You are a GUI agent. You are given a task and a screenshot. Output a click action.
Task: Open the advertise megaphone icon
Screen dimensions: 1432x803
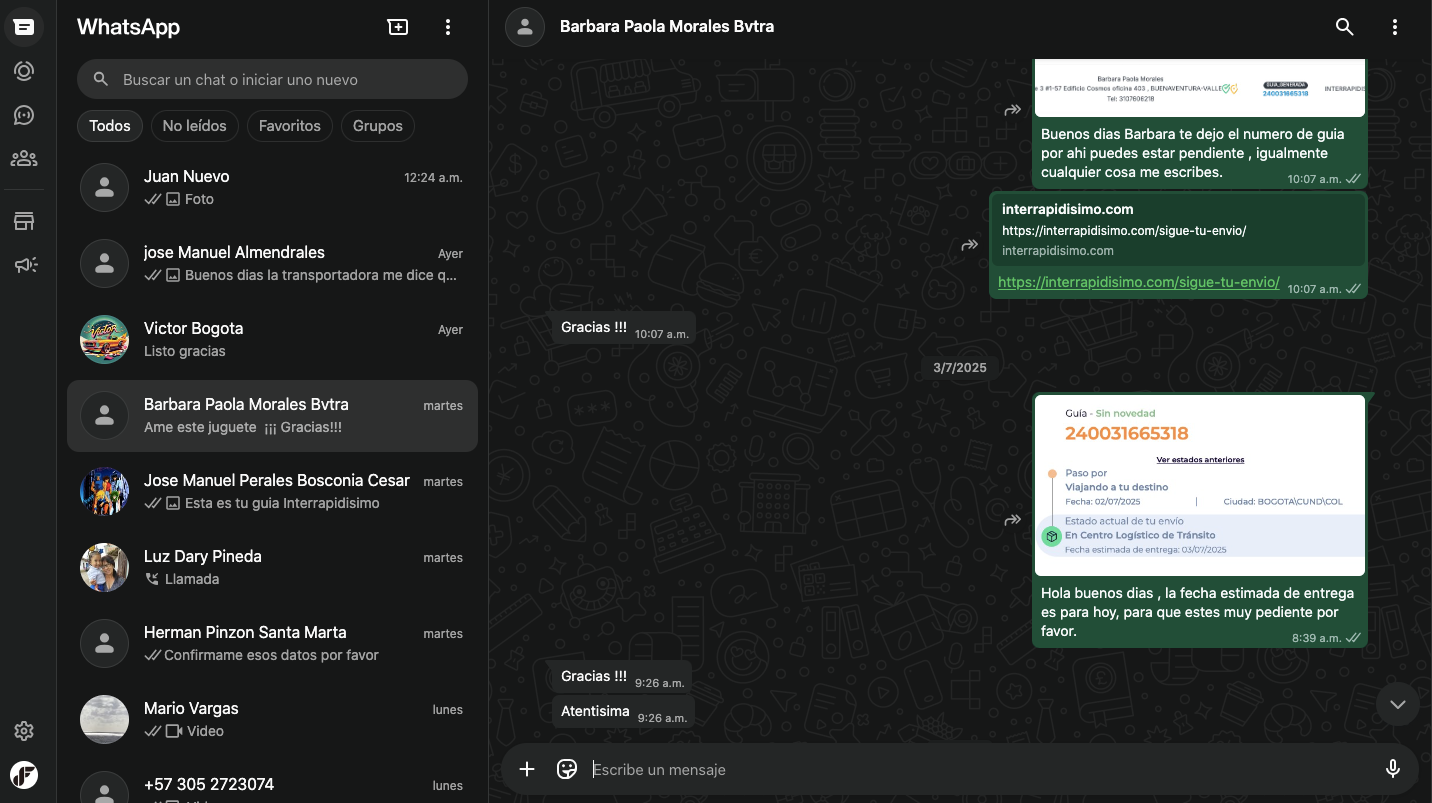tap(24, 265)
